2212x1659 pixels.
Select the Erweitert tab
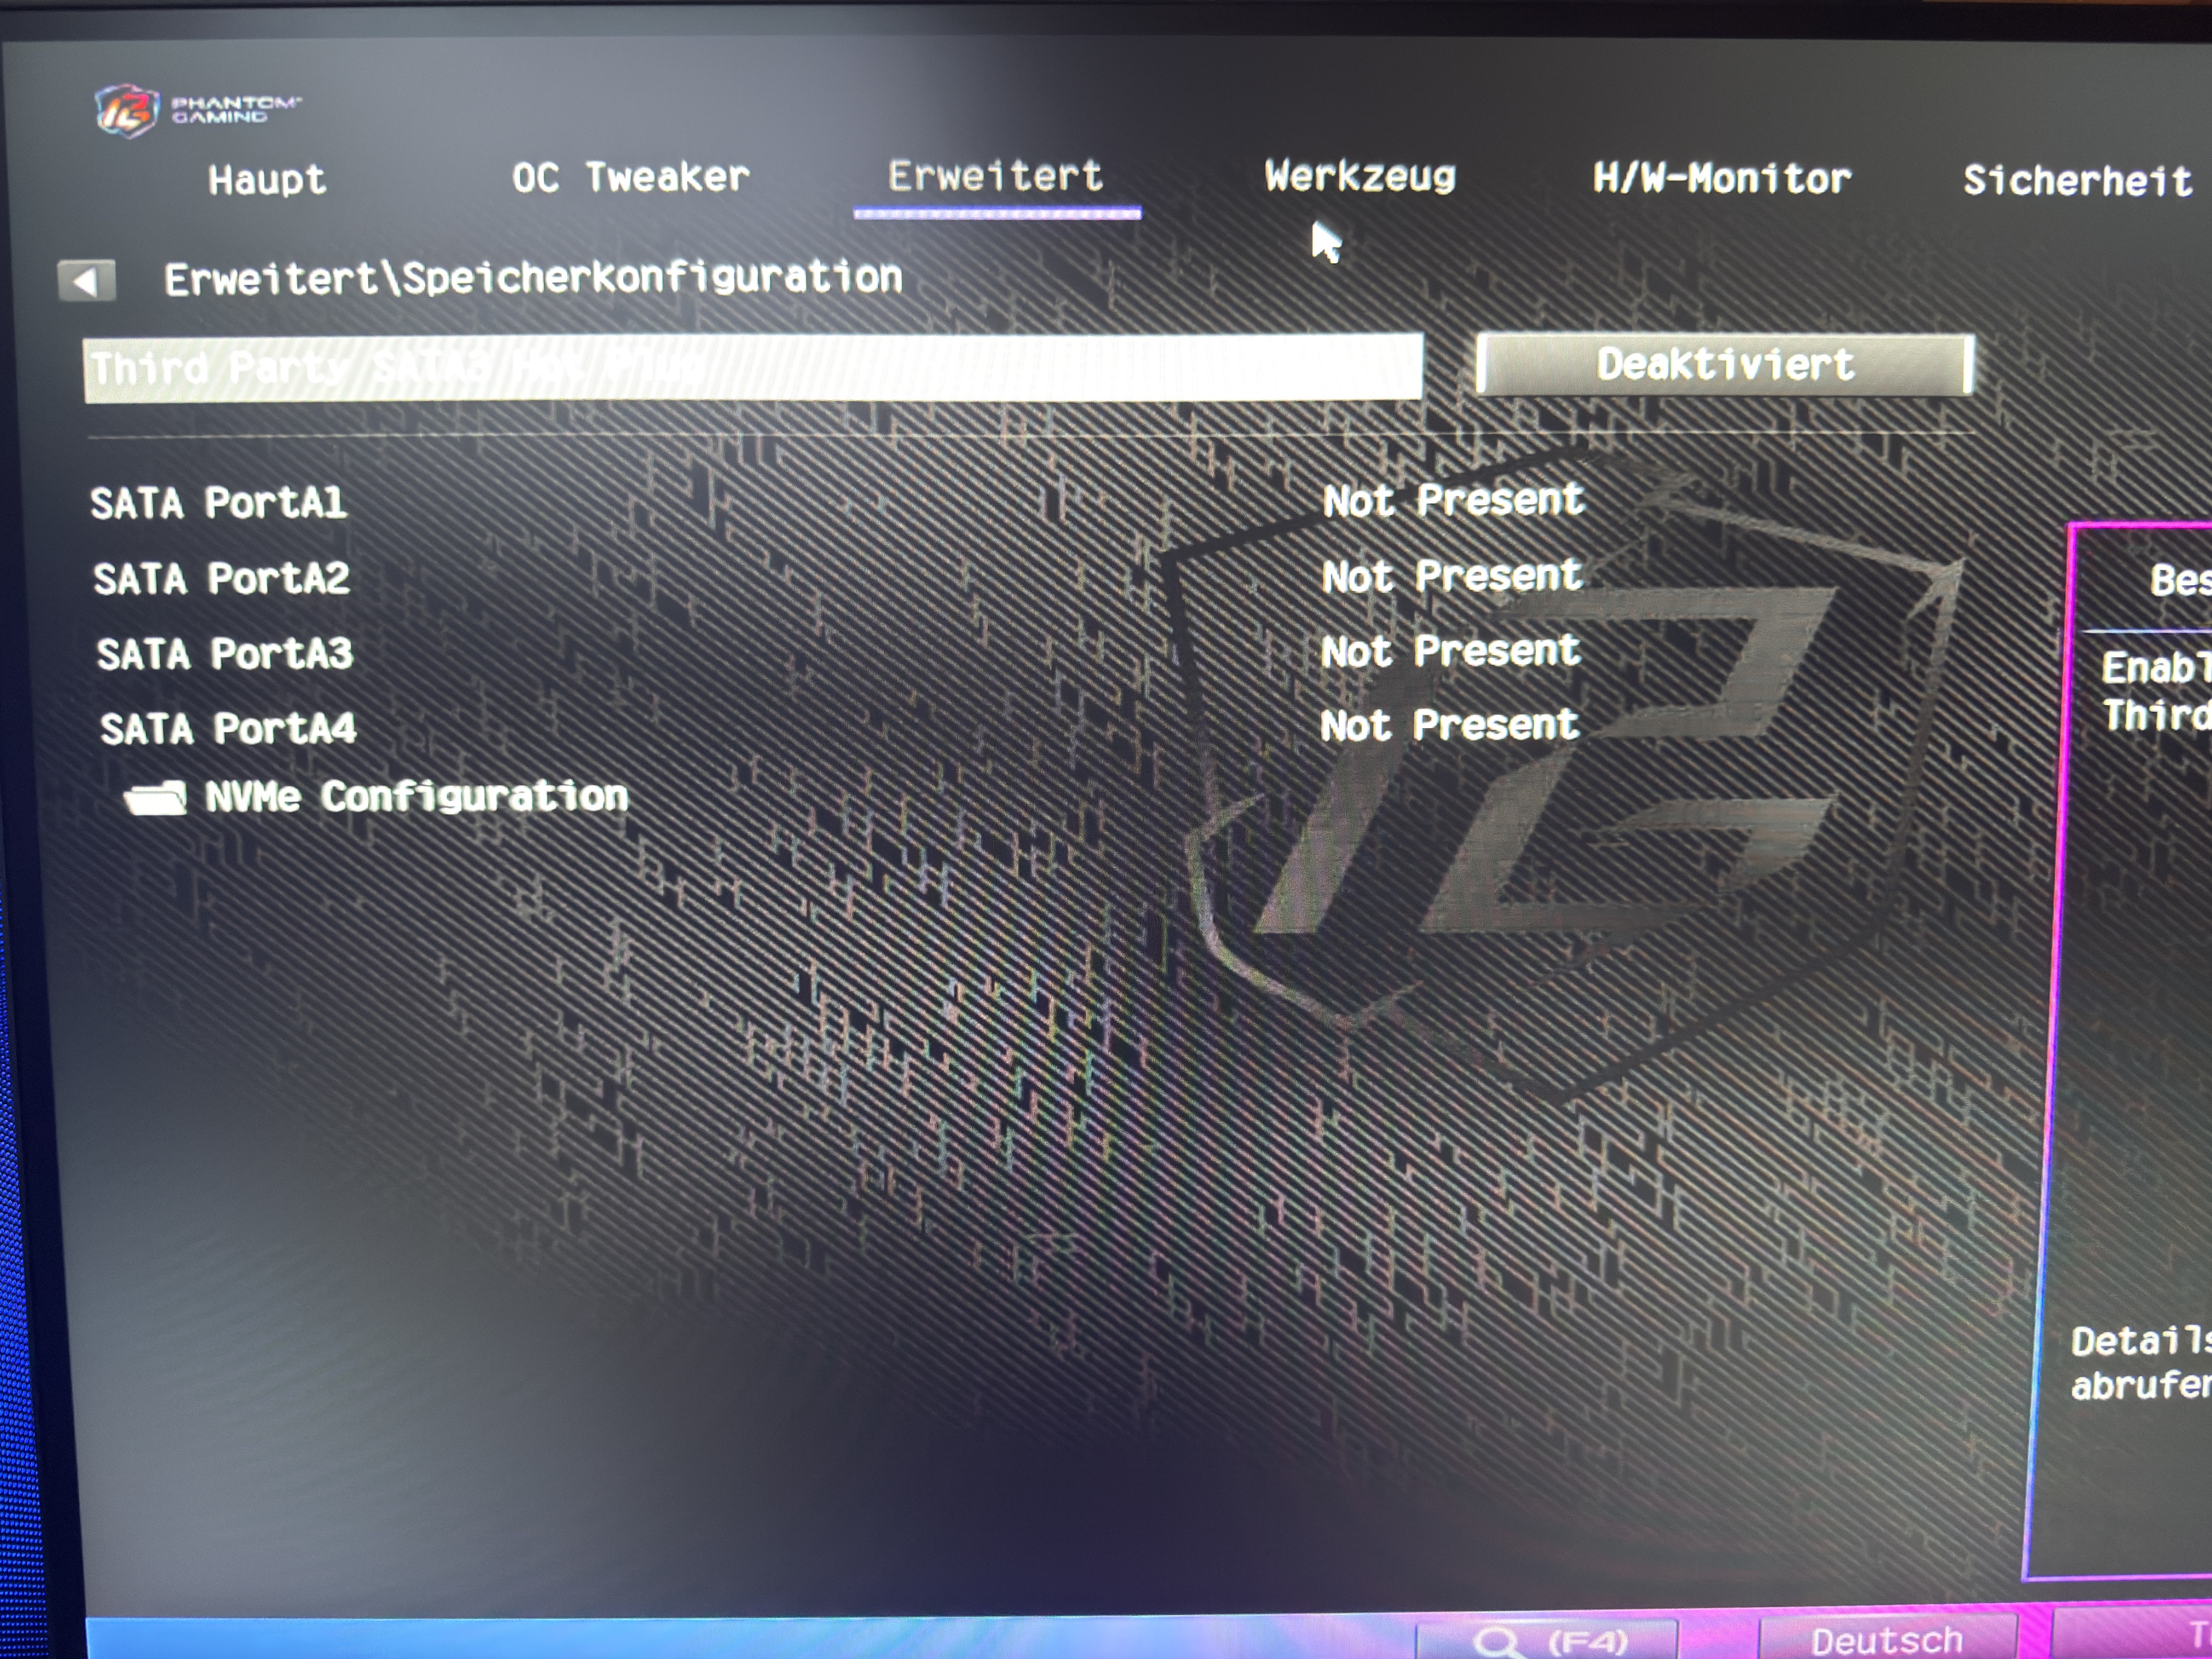coord(995,177)
